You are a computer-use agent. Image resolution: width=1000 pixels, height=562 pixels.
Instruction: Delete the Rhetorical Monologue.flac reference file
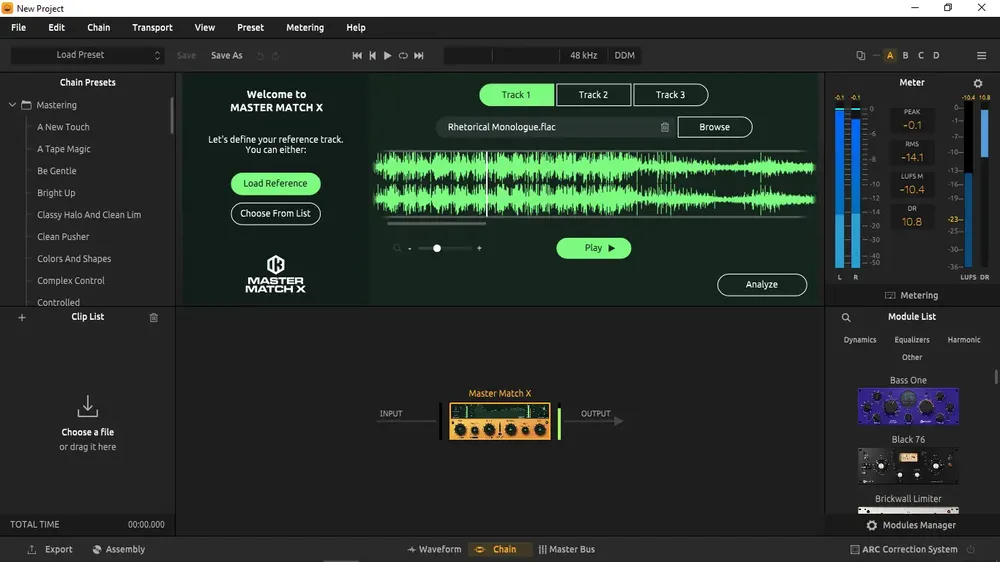click(665, 127)
